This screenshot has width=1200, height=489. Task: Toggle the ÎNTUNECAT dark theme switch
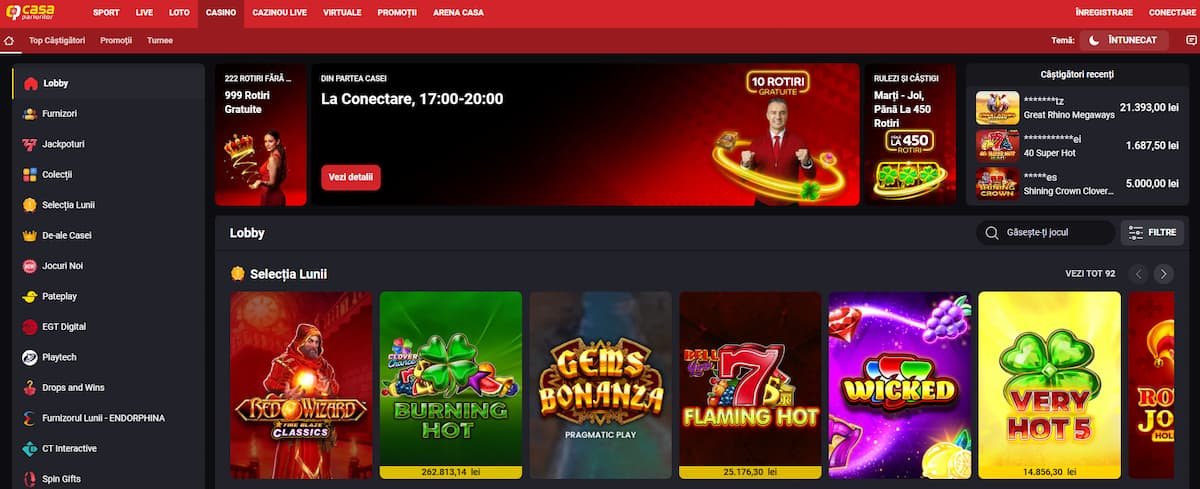pos(1124,40)
